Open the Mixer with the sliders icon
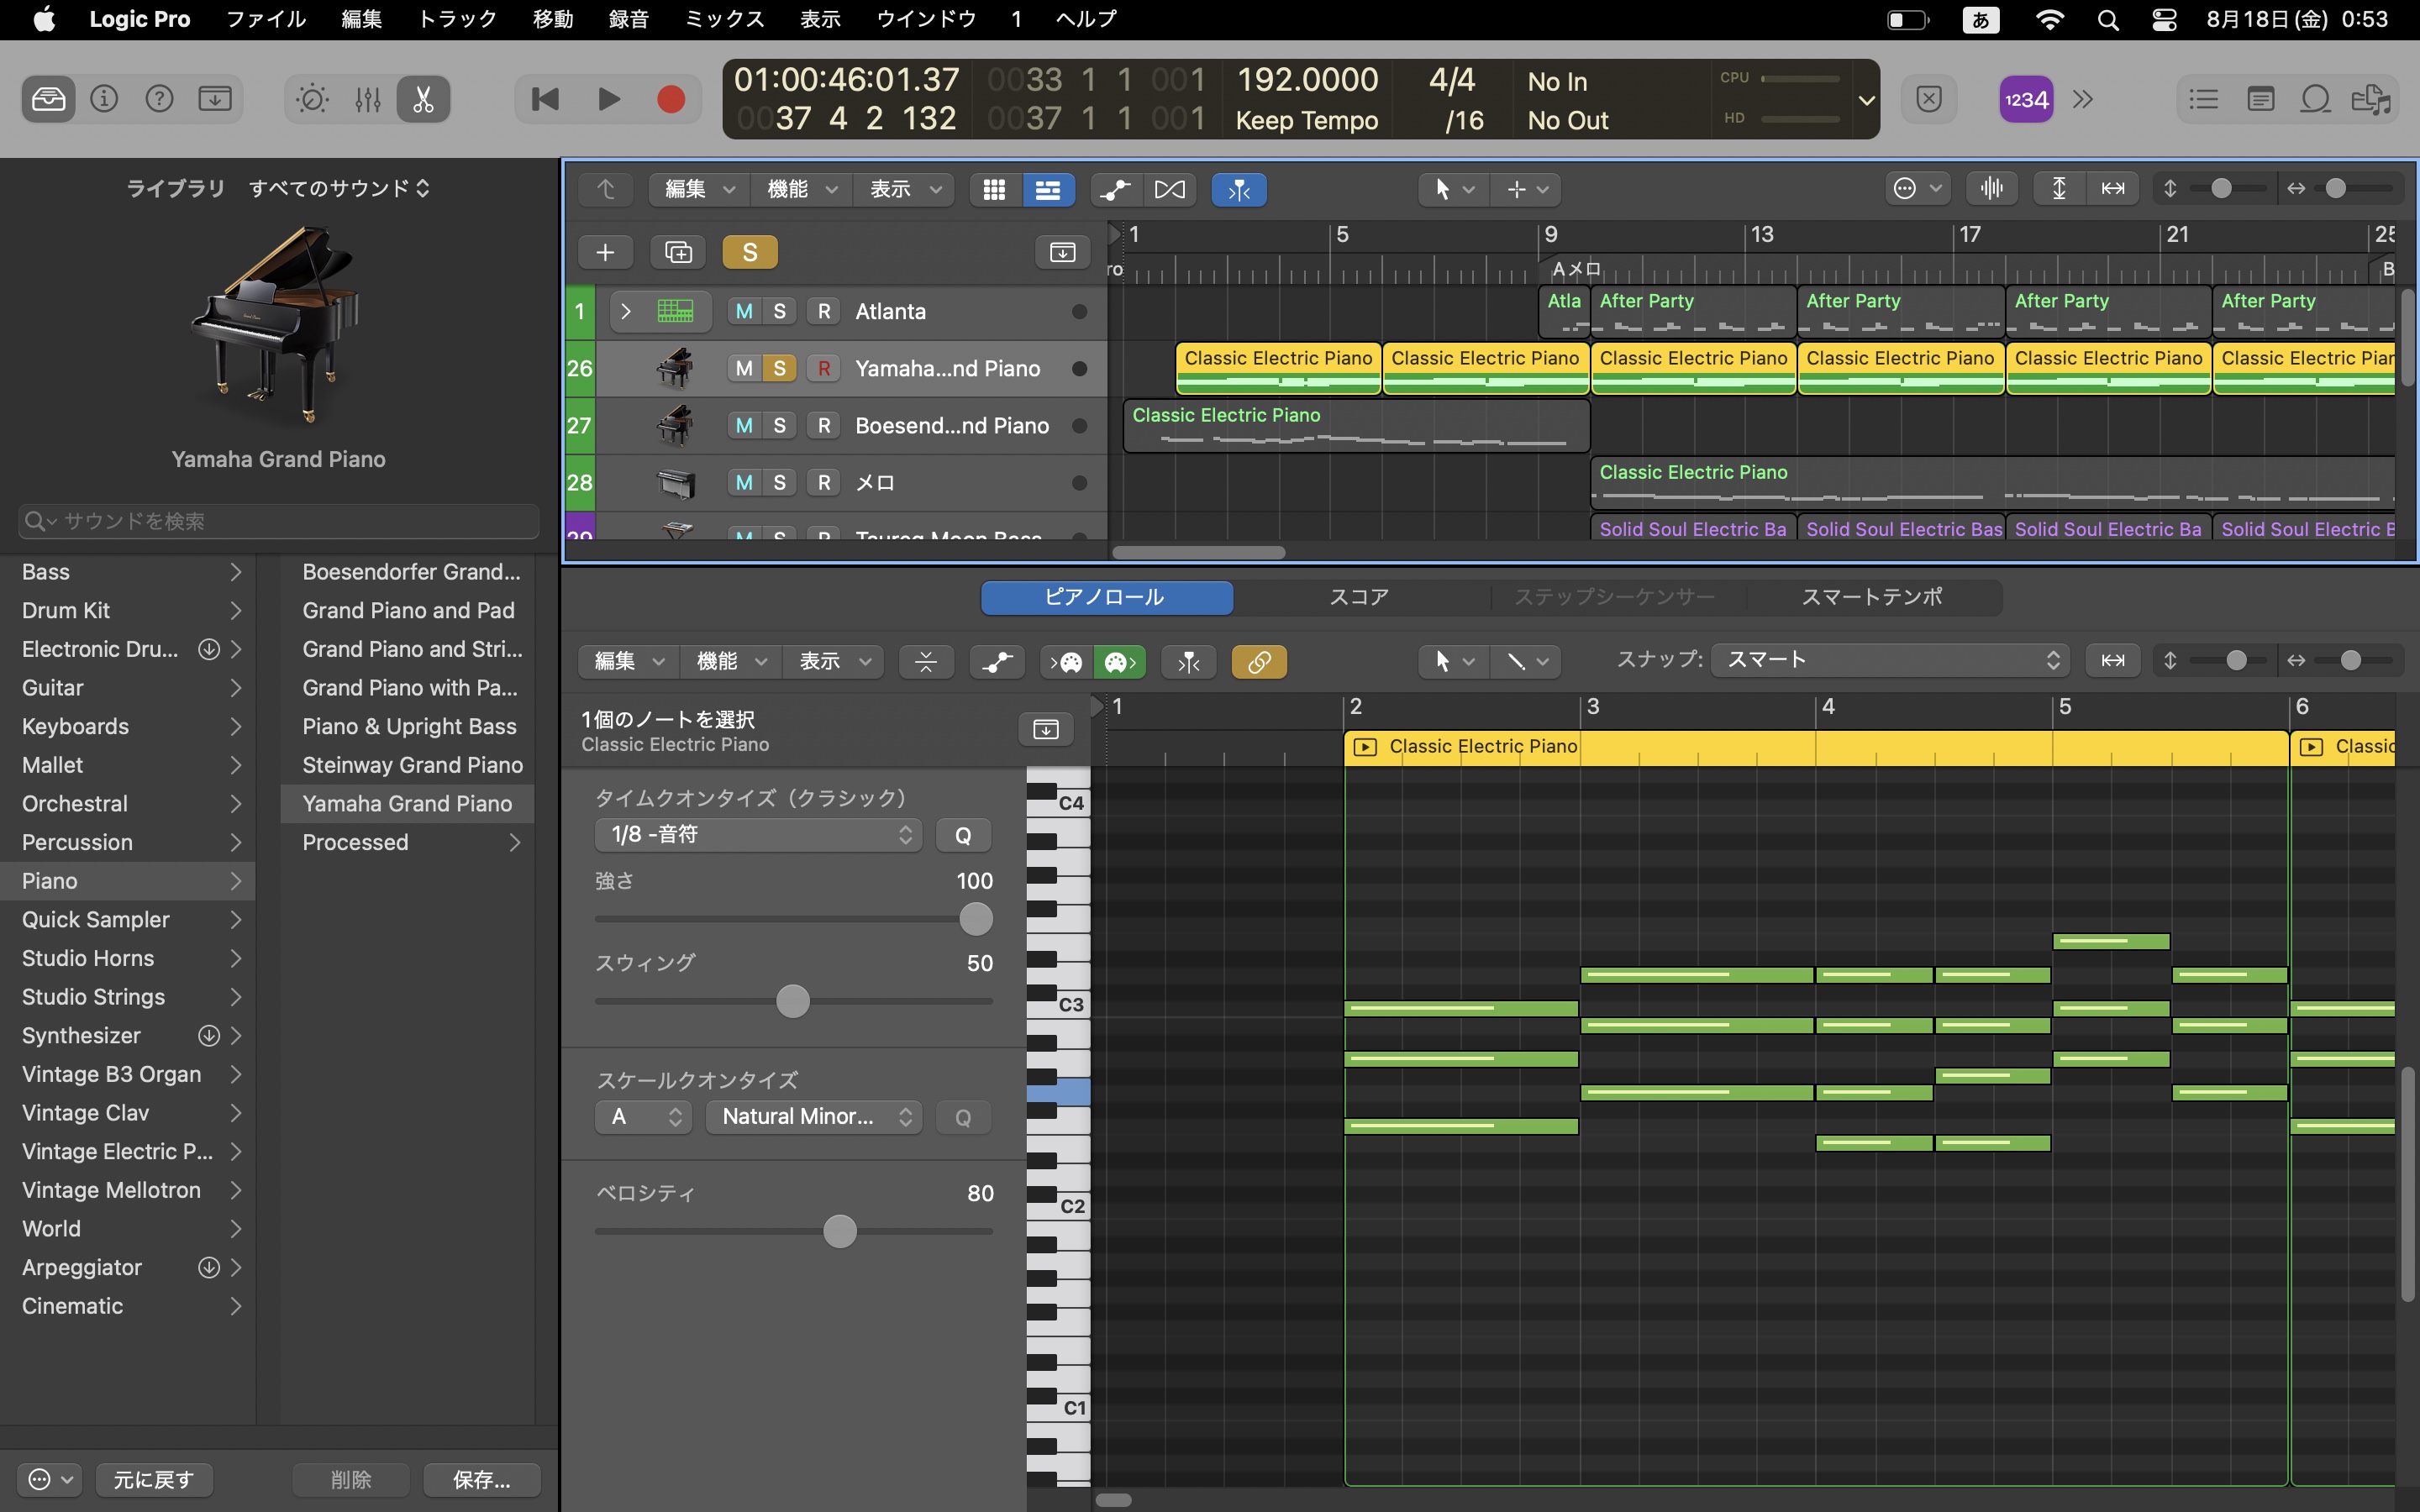Image resolution: width=2420 pixels, height=1512 pixels. 367,99
